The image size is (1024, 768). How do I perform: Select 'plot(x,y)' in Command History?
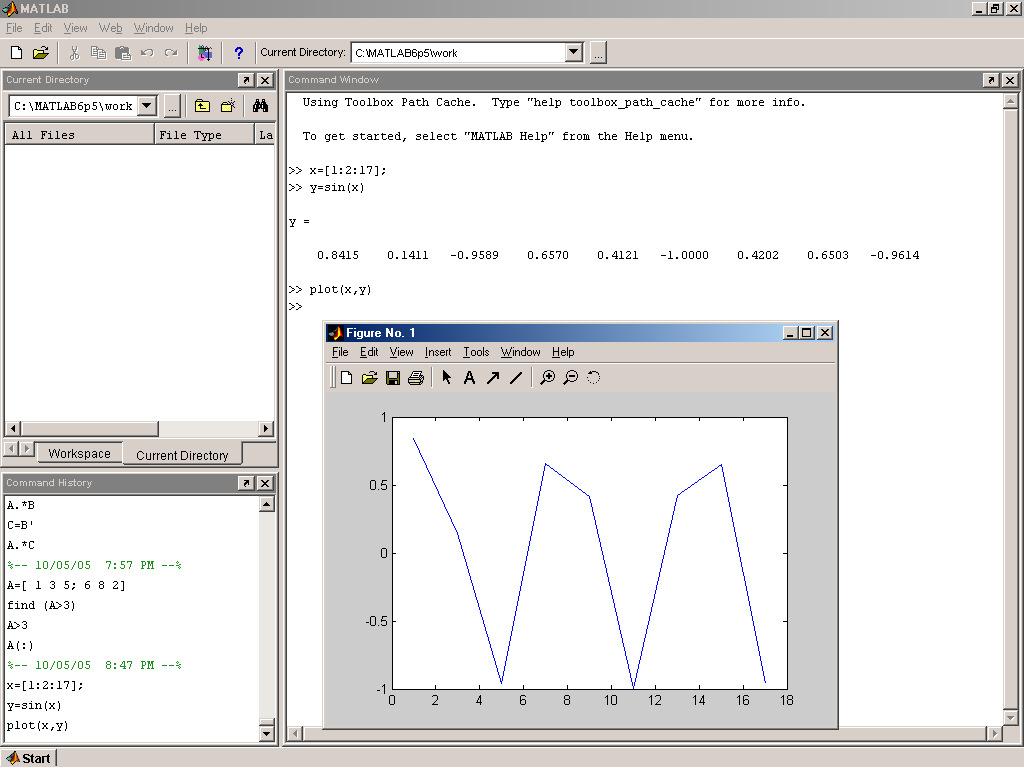pyautogui.click(x=37, y=726)
